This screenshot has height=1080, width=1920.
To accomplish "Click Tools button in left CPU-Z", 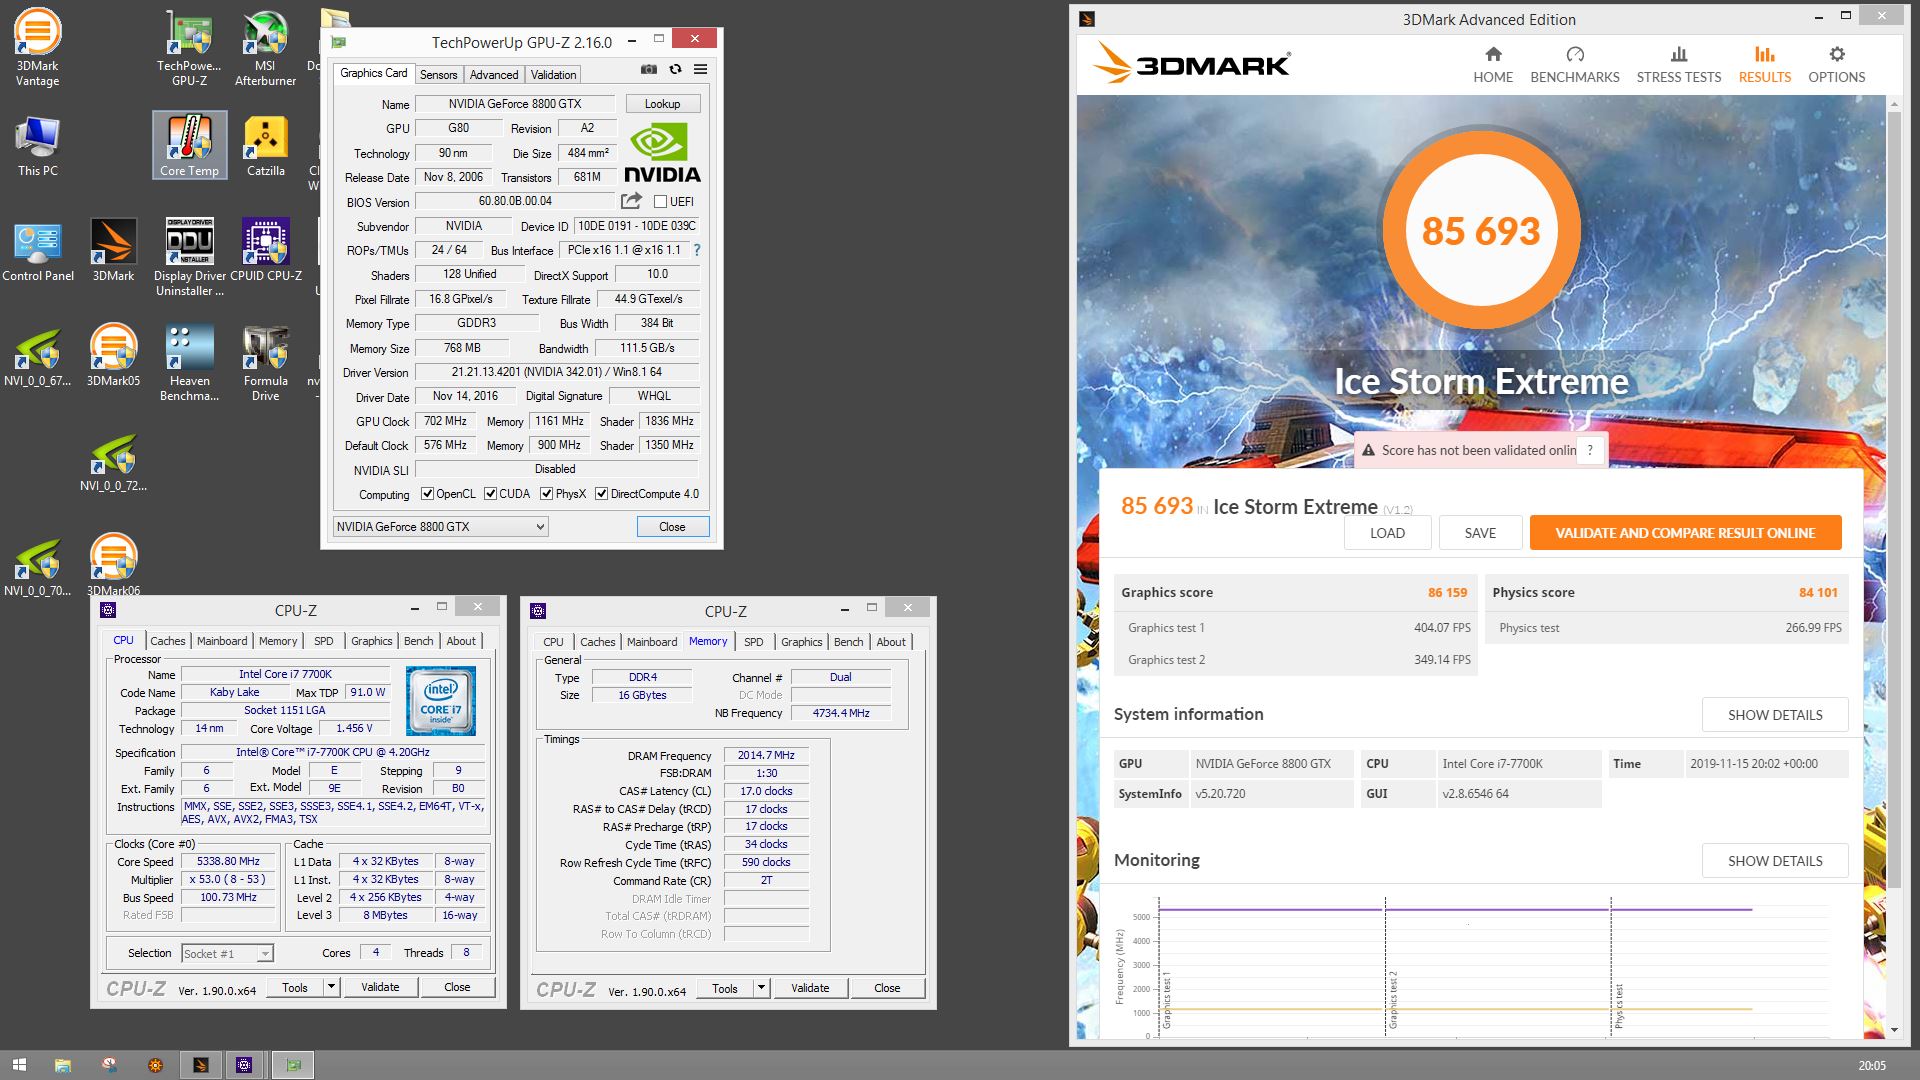I will [295, 987].
